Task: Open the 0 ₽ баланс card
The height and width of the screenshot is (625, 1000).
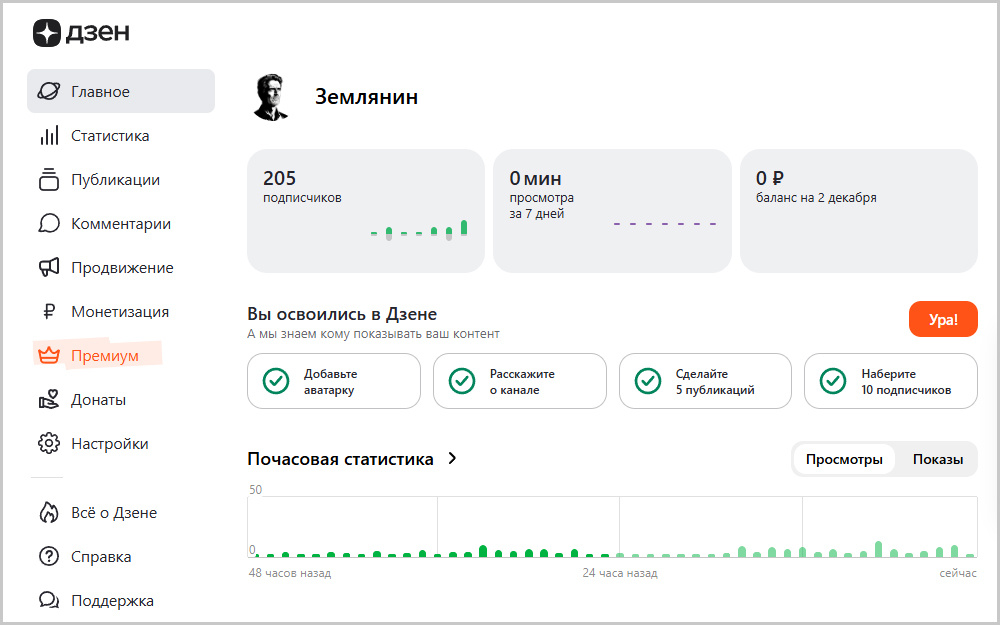Action: pyautogui.click(x=858, y=211)
